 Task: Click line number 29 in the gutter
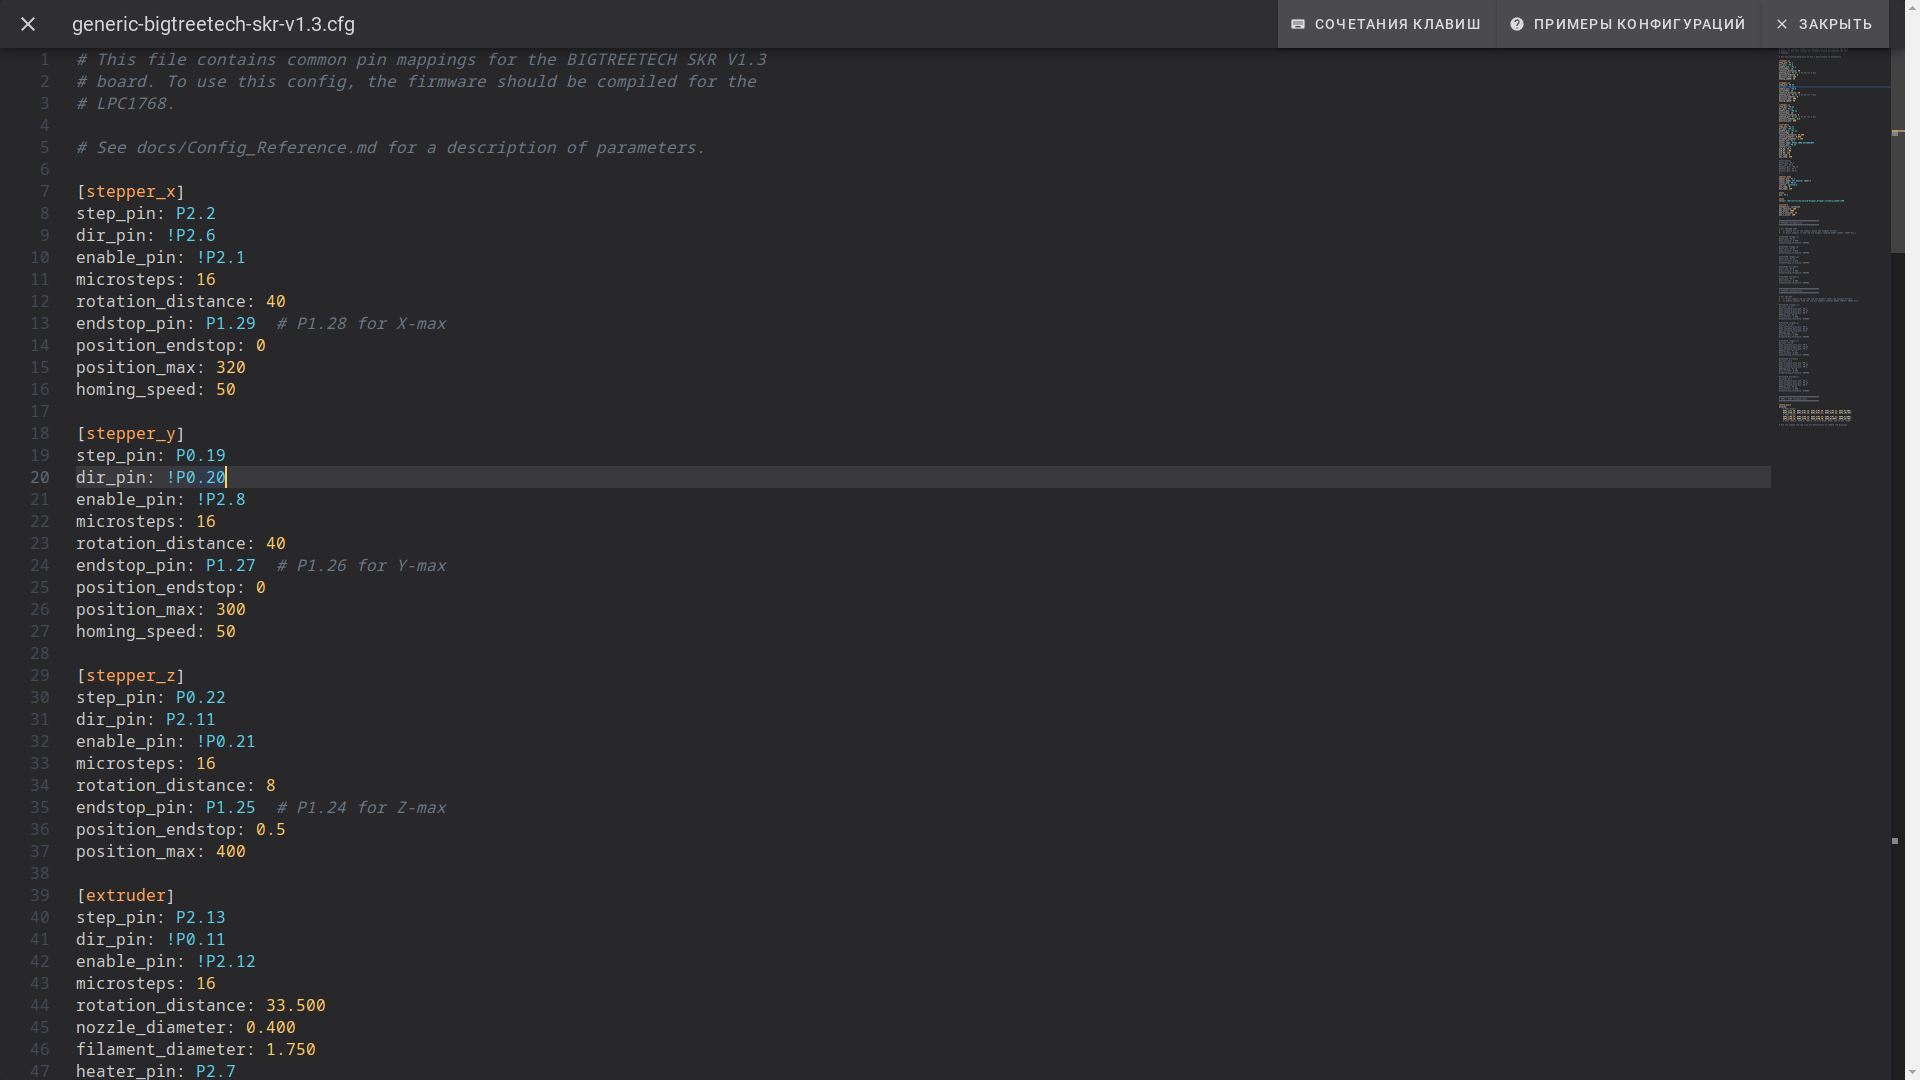tap(40, 675)
